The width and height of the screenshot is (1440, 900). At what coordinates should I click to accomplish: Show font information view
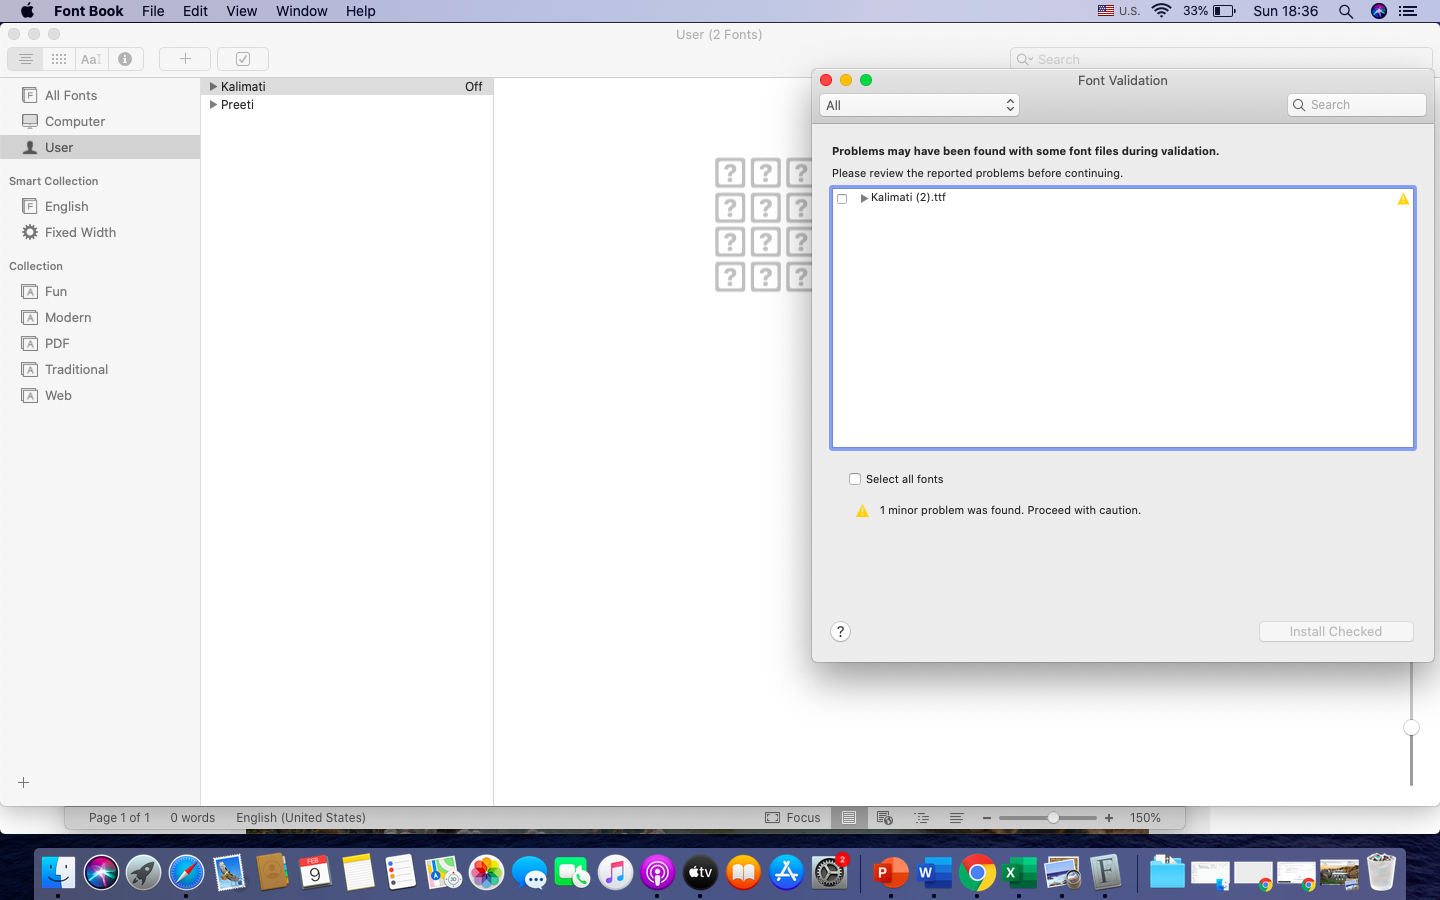(x=125, y=59)
